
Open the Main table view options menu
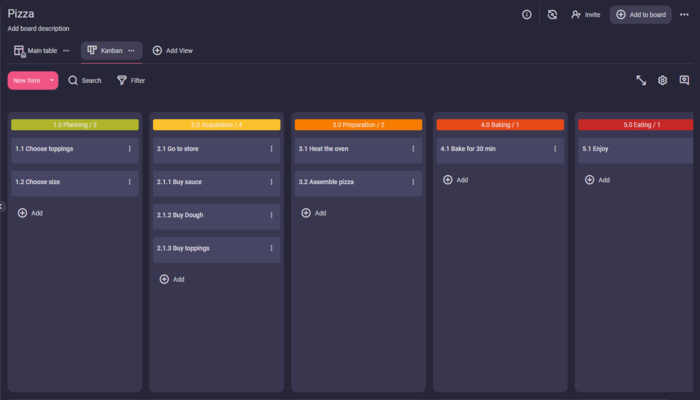coord(67,50)
